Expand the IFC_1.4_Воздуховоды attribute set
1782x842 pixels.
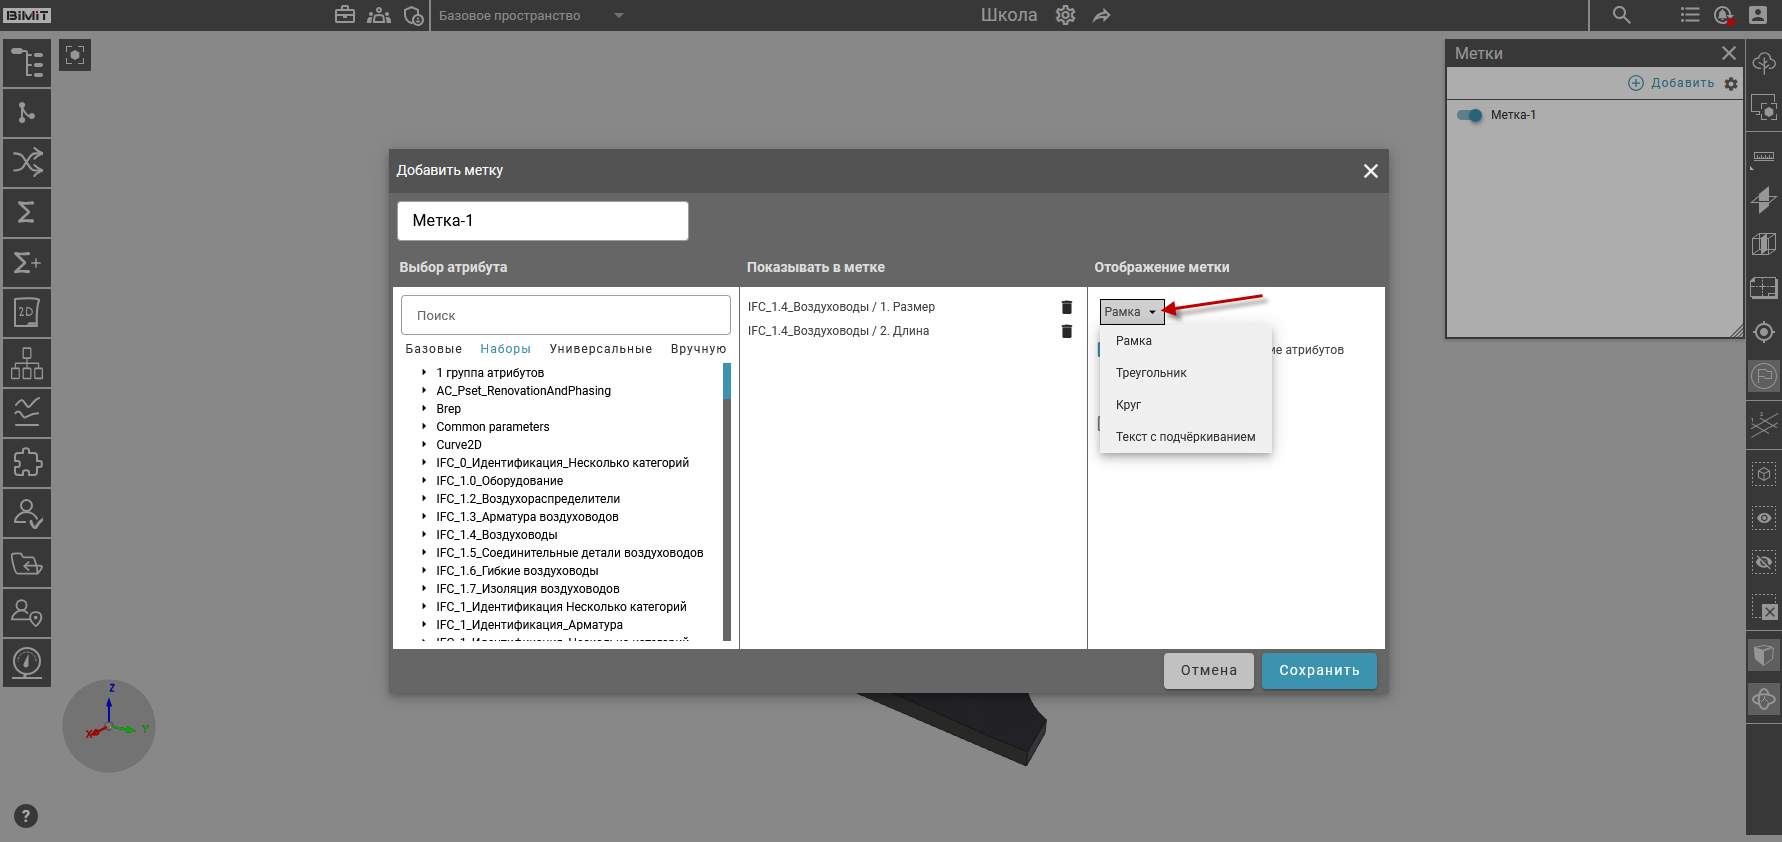424,535
